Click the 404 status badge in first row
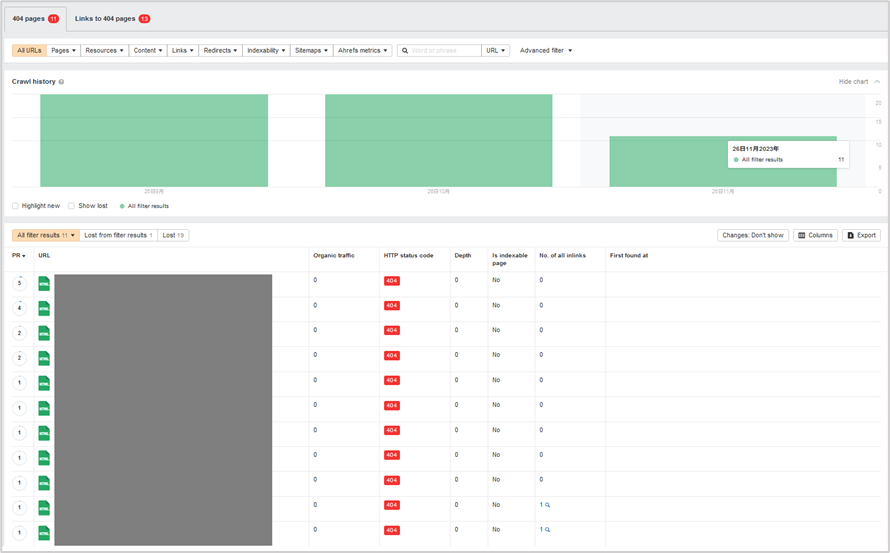Screen dimensions: 890x553 (392, 281)
